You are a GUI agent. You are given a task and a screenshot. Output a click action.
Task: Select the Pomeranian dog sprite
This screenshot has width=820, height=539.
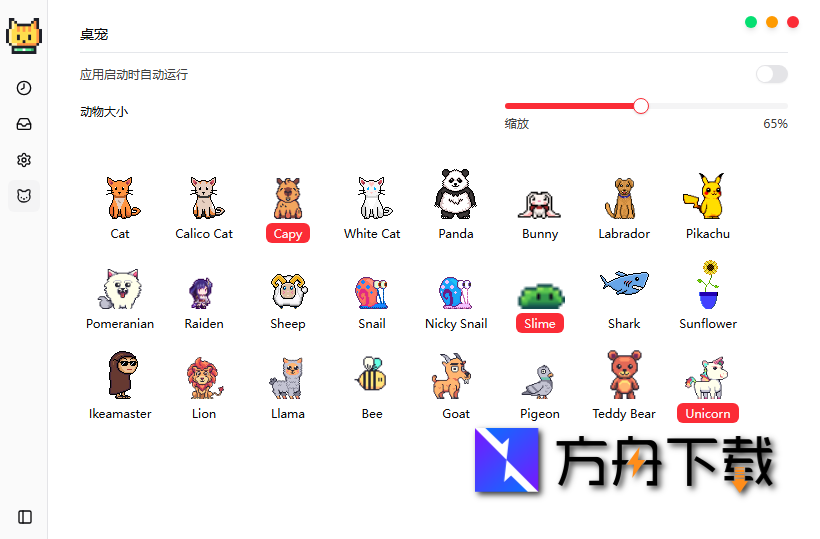120,289
